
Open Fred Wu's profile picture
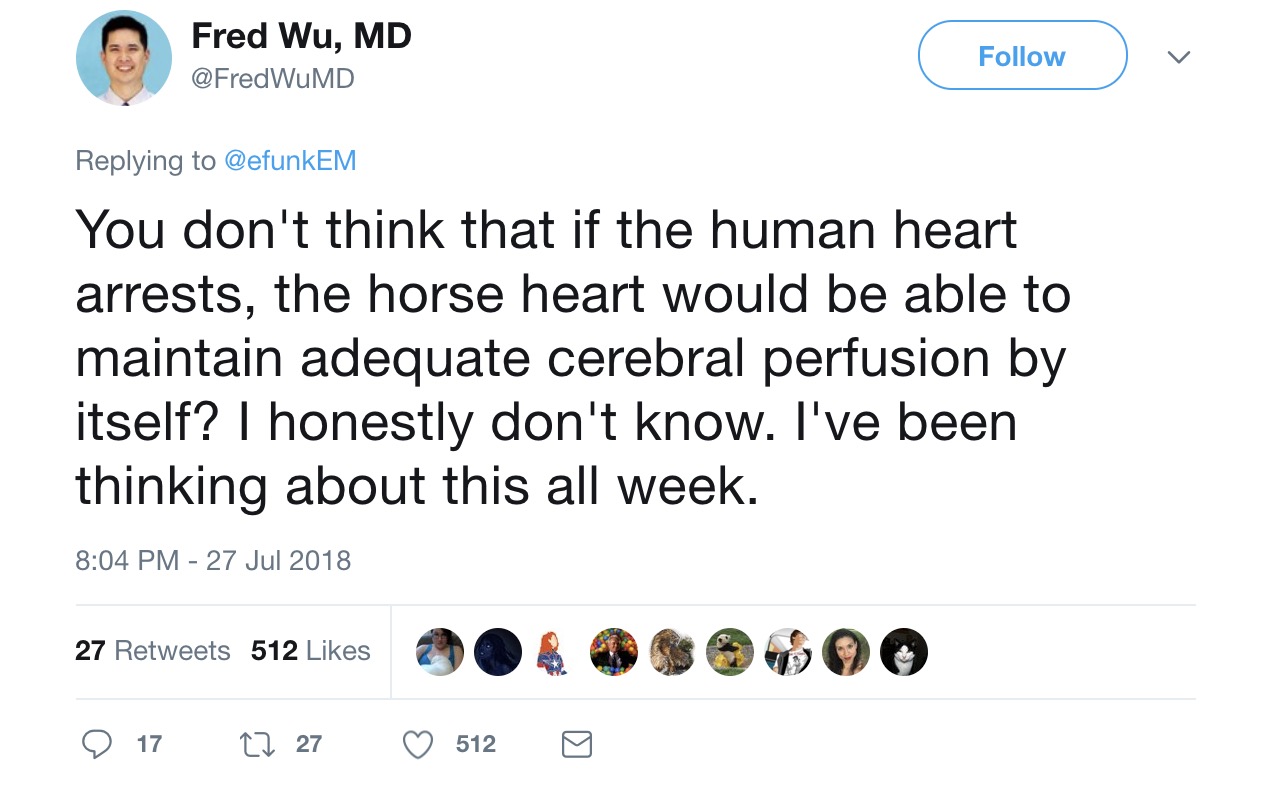click(123, 58)
